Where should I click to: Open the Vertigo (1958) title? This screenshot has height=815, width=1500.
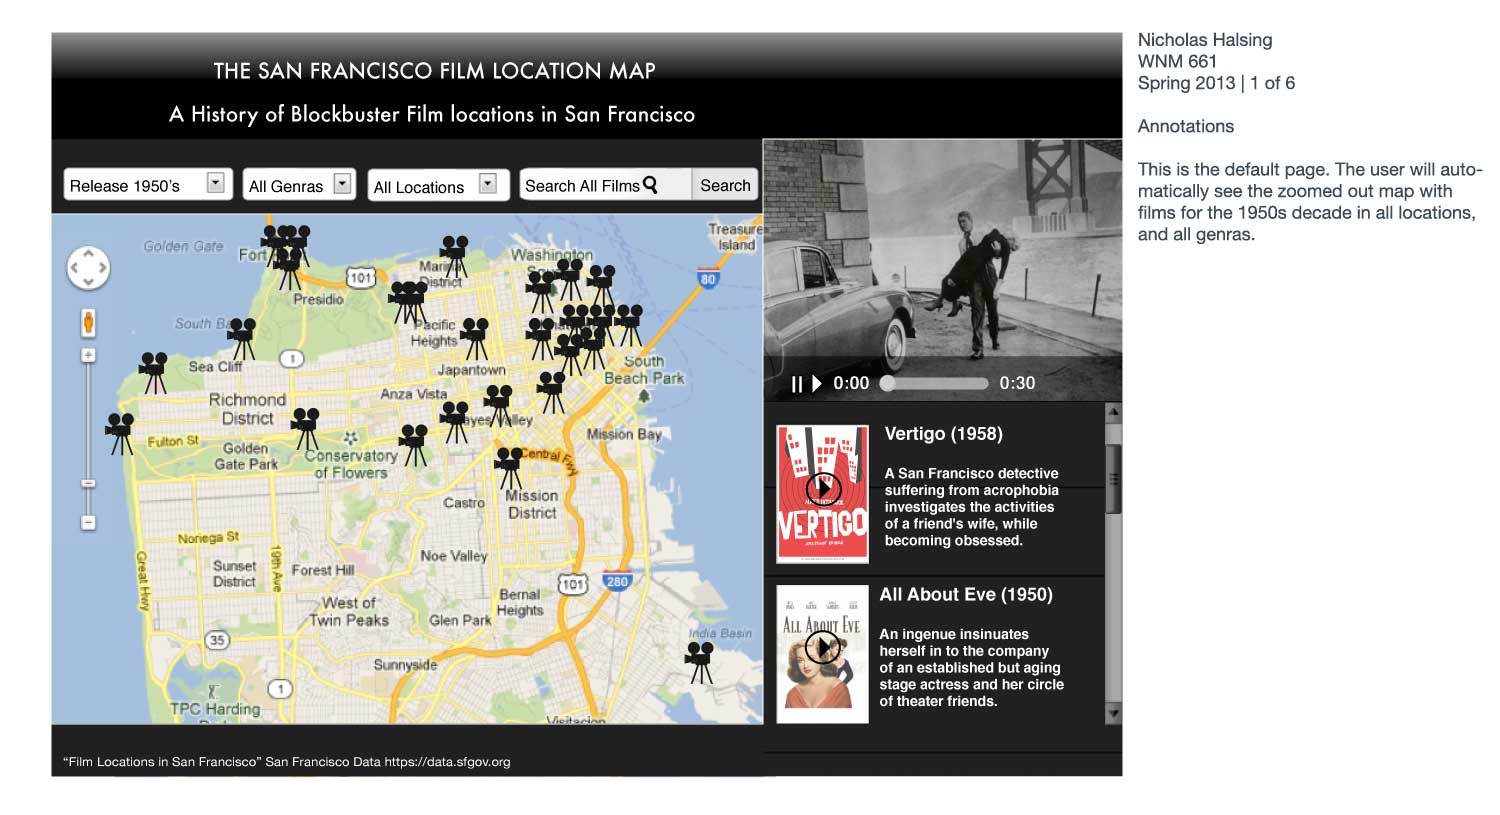tap(943, 434)
